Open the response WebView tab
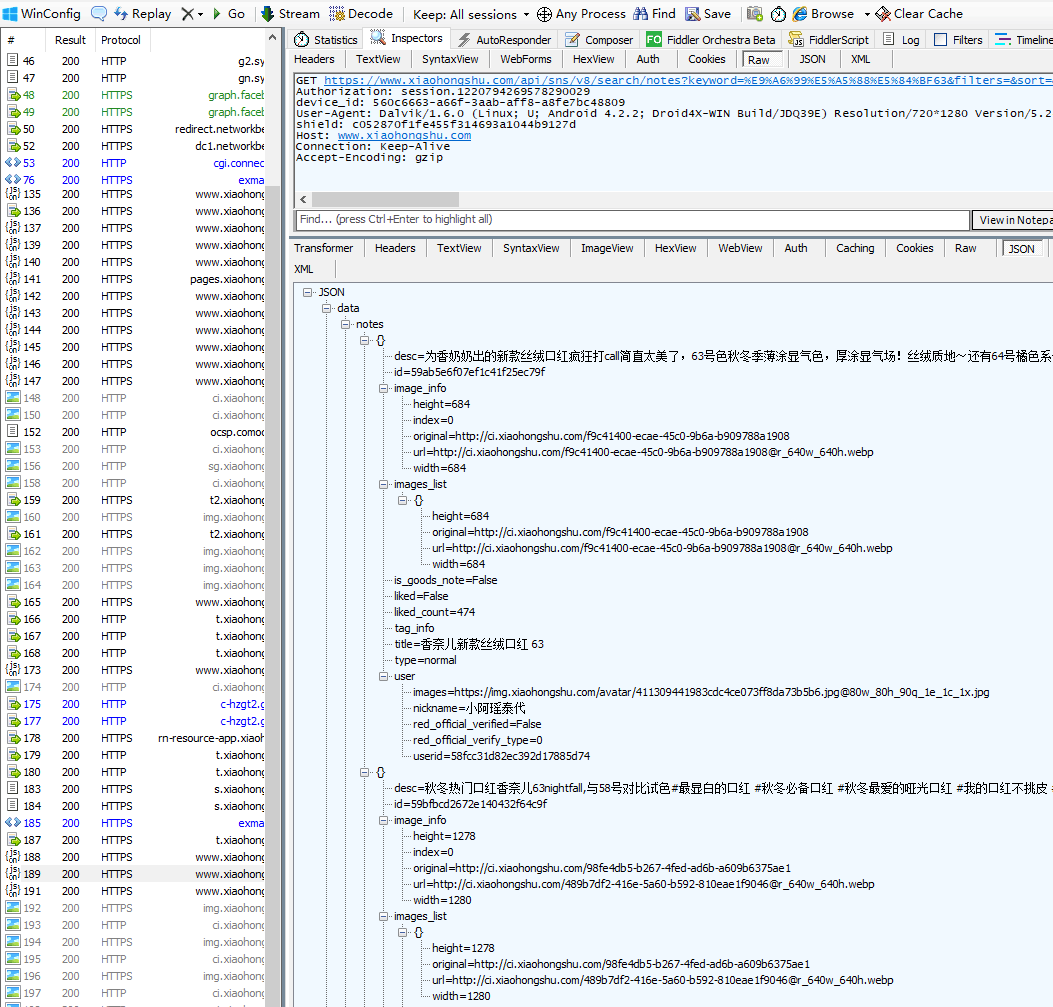The image size is (1053, 1007). point(740,248)
